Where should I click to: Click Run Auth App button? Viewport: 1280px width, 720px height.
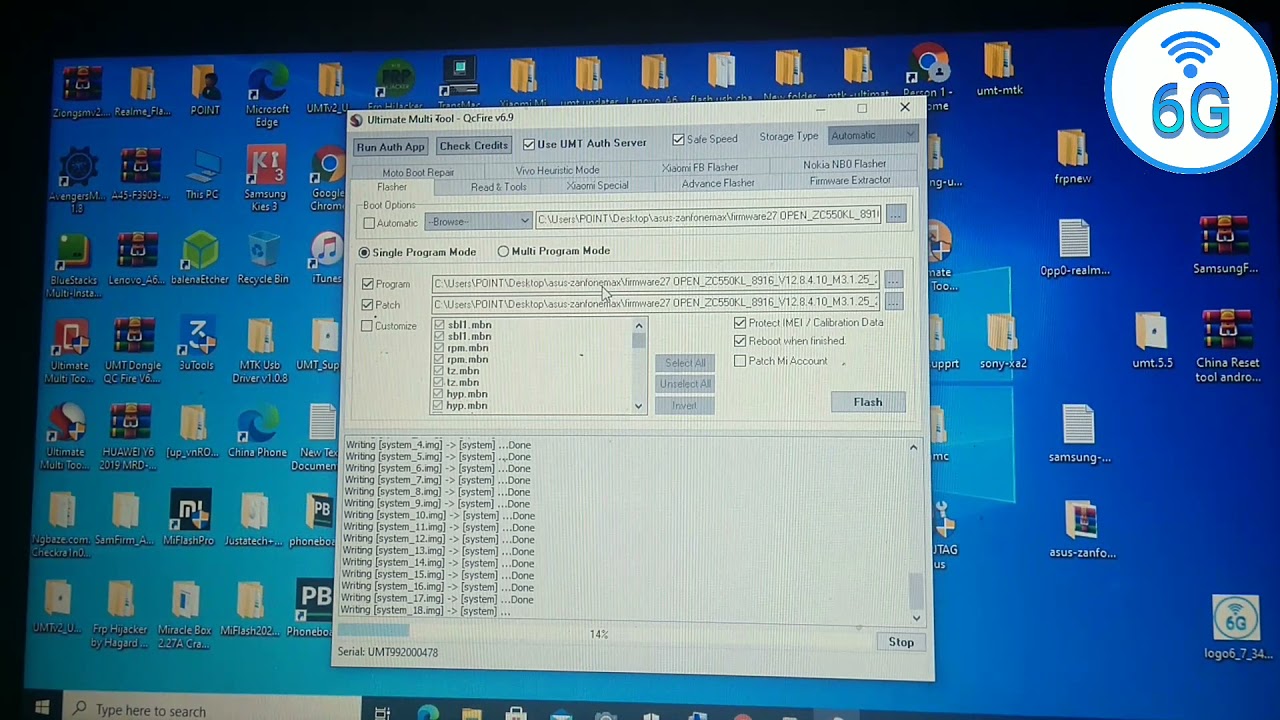(x=391, y=147)
